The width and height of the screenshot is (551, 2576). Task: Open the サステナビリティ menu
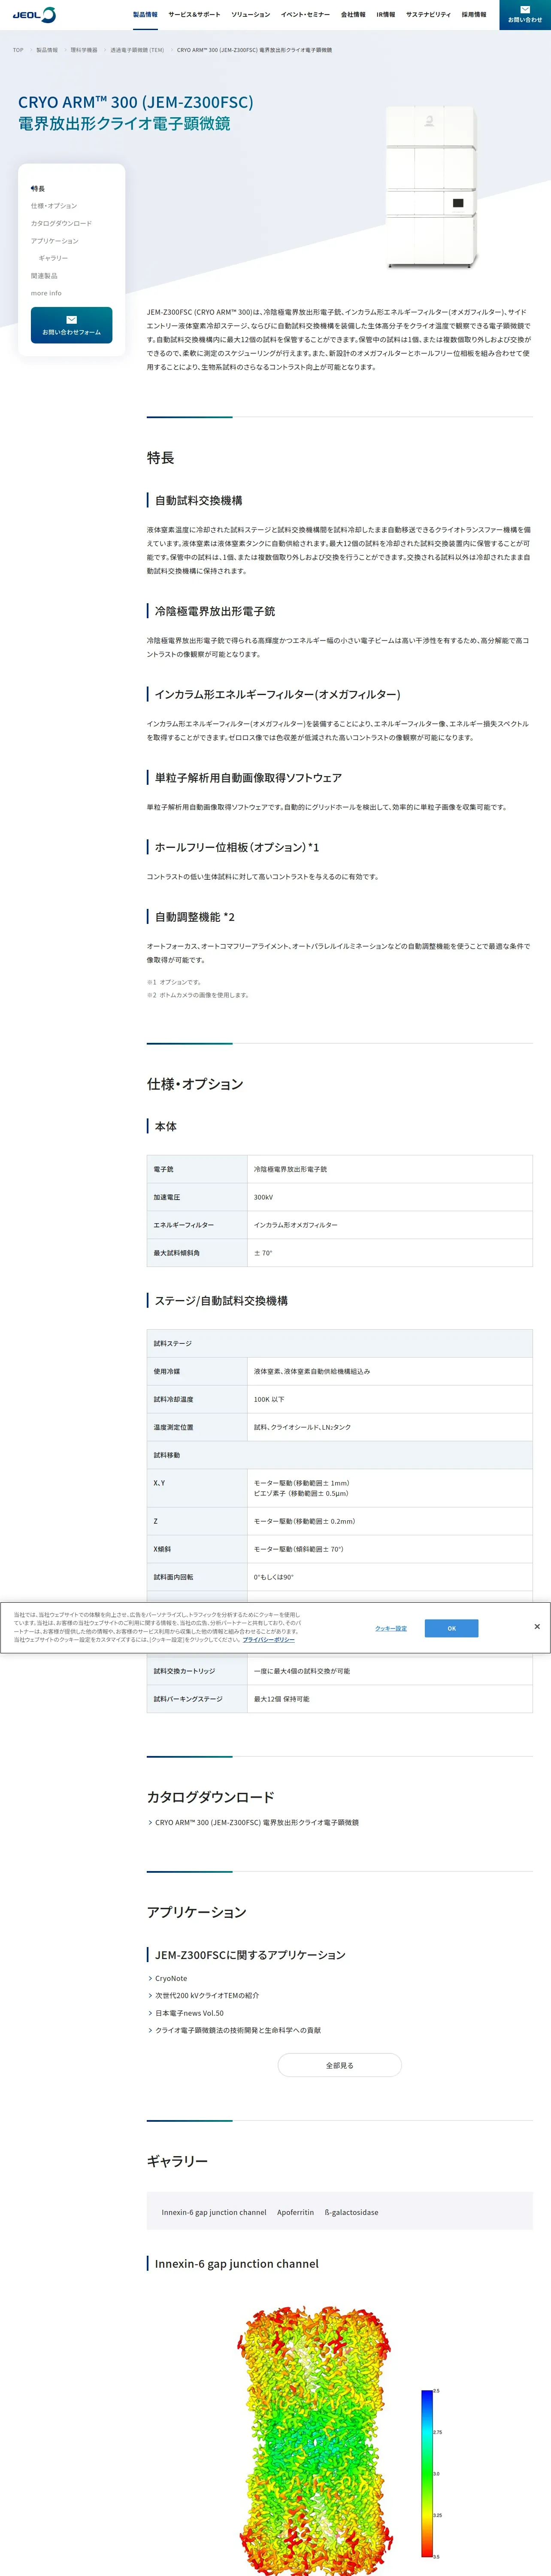428,15
